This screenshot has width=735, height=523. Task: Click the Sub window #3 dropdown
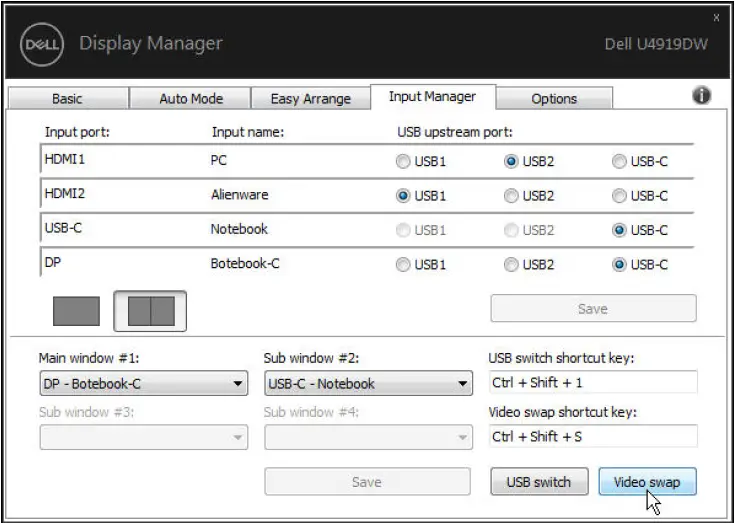tap(143, 437)
